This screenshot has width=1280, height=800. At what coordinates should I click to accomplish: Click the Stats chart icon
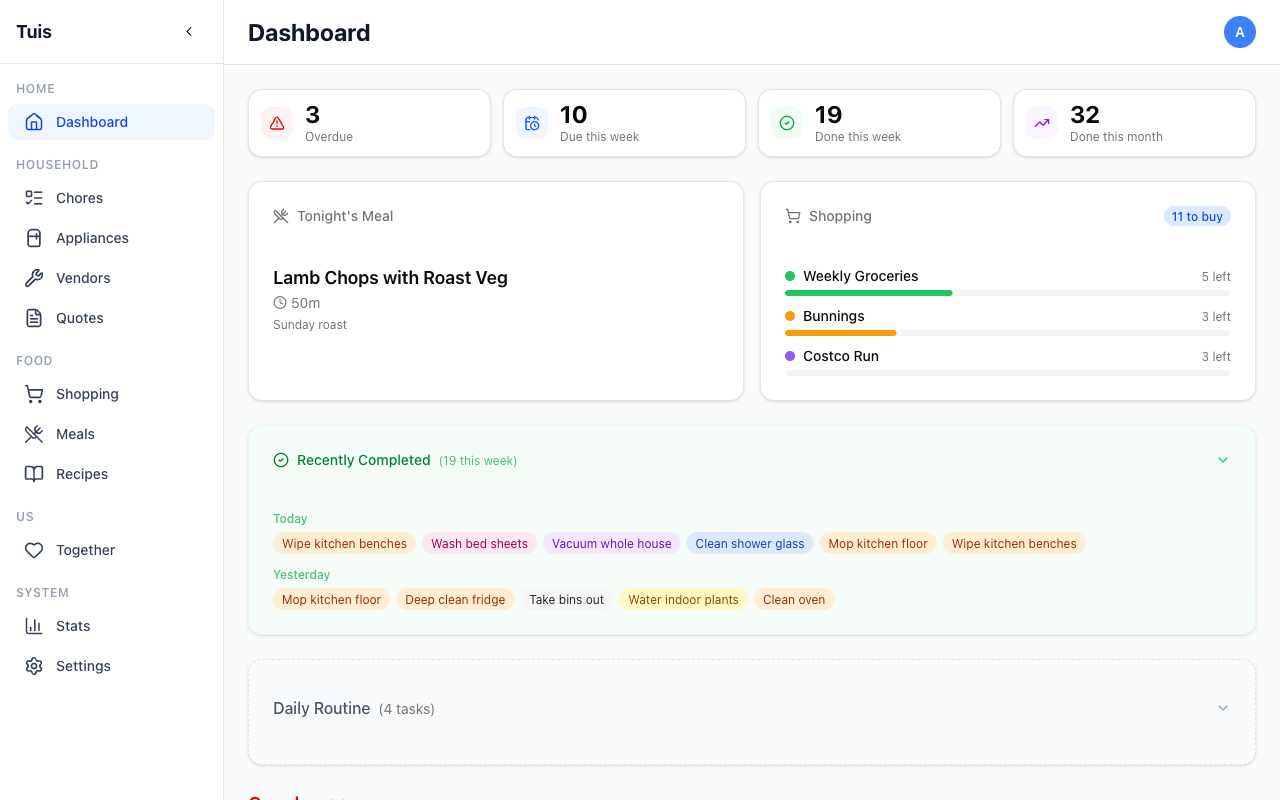coord(34,625)
